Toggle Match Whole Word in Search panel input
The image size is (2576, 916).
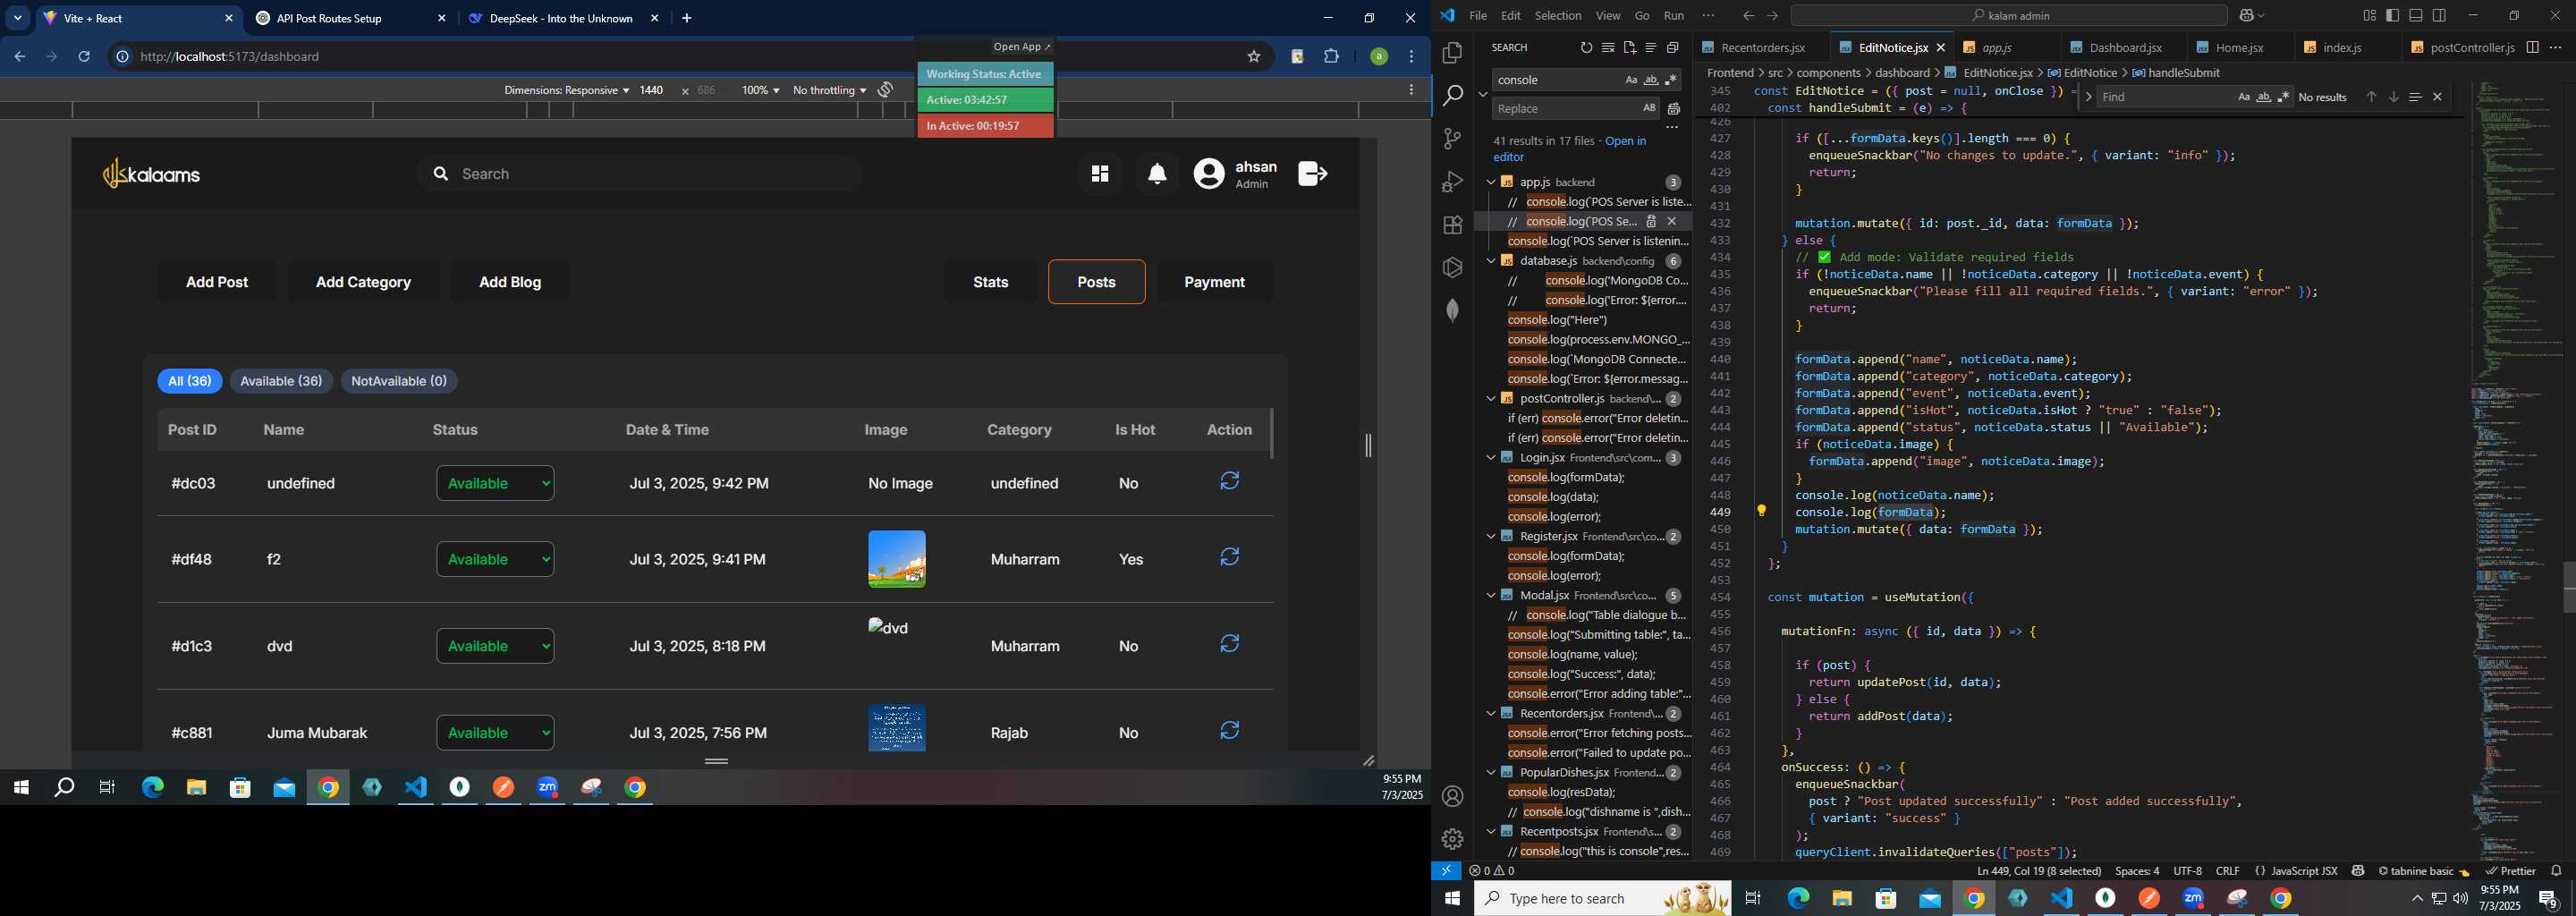pyautogui.click(x=1651, y=80)
